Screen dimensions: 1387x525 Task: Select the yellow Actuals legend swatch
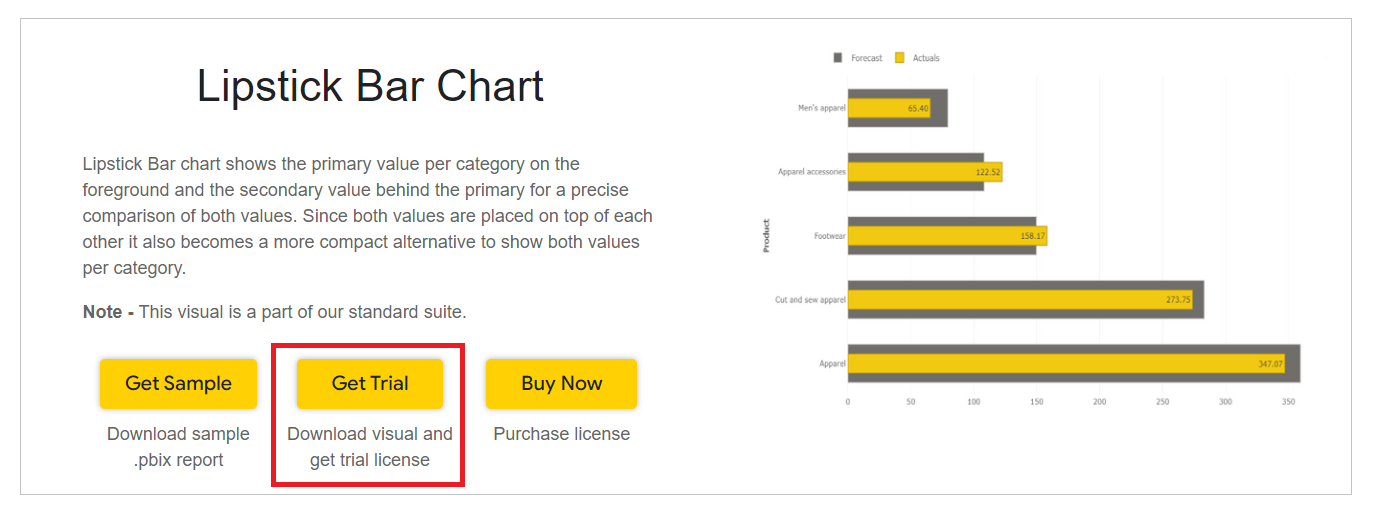[x=899, y=58]
